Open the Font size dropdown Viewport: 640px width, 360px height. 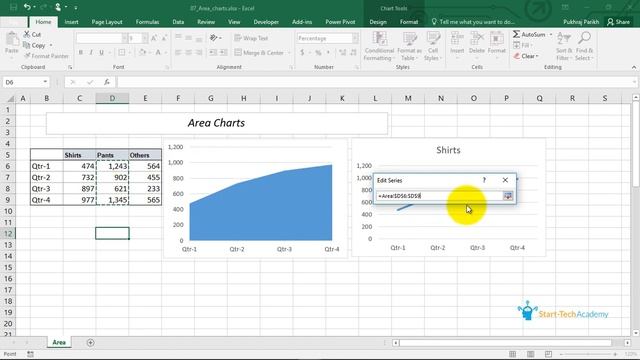pos(144,38)
